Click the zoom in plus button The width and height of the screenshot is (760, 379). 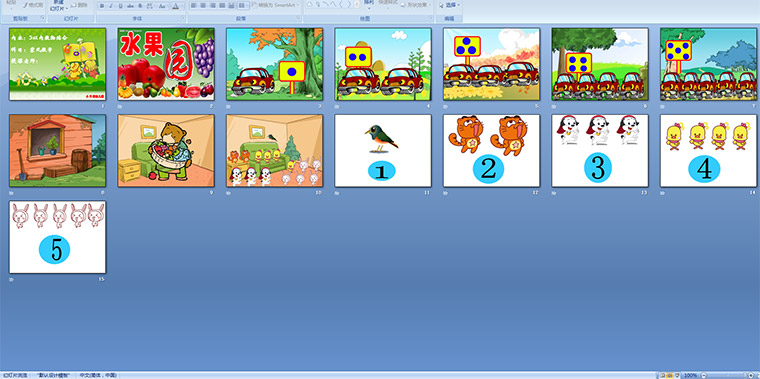pyautogui.click(x=751, y=376)
